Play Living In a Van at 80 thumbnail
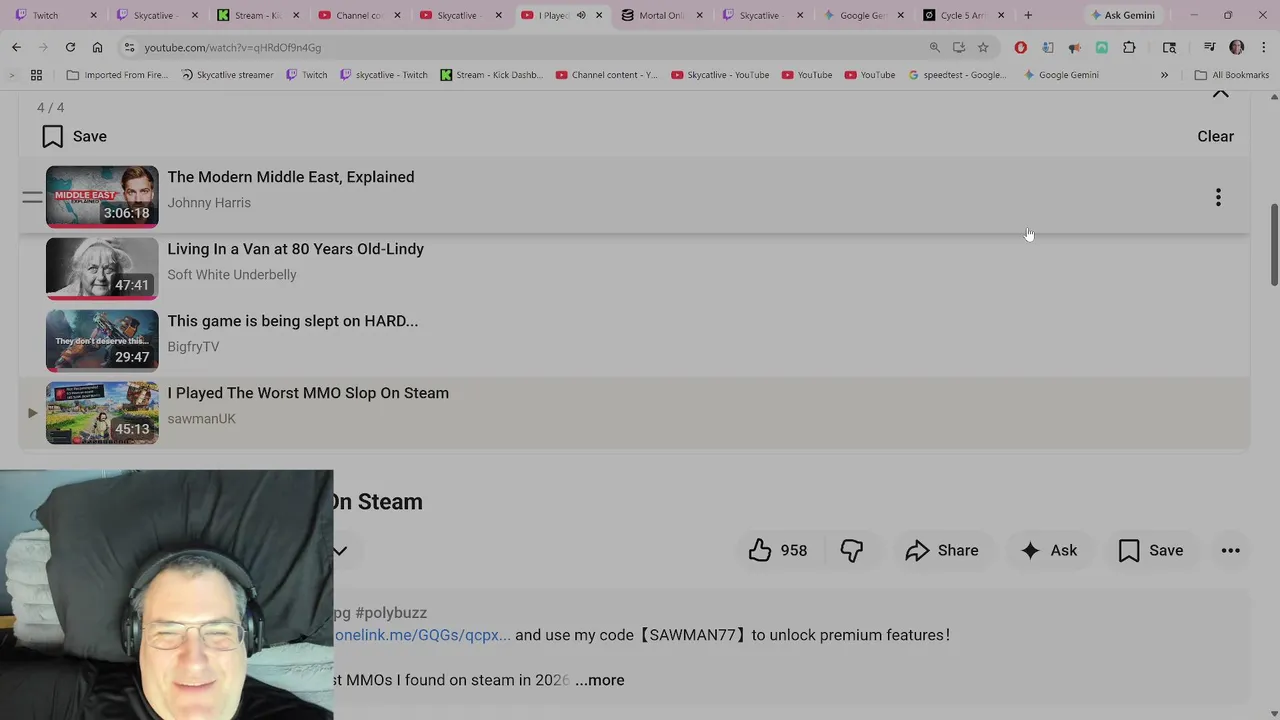 pos(102,268)
